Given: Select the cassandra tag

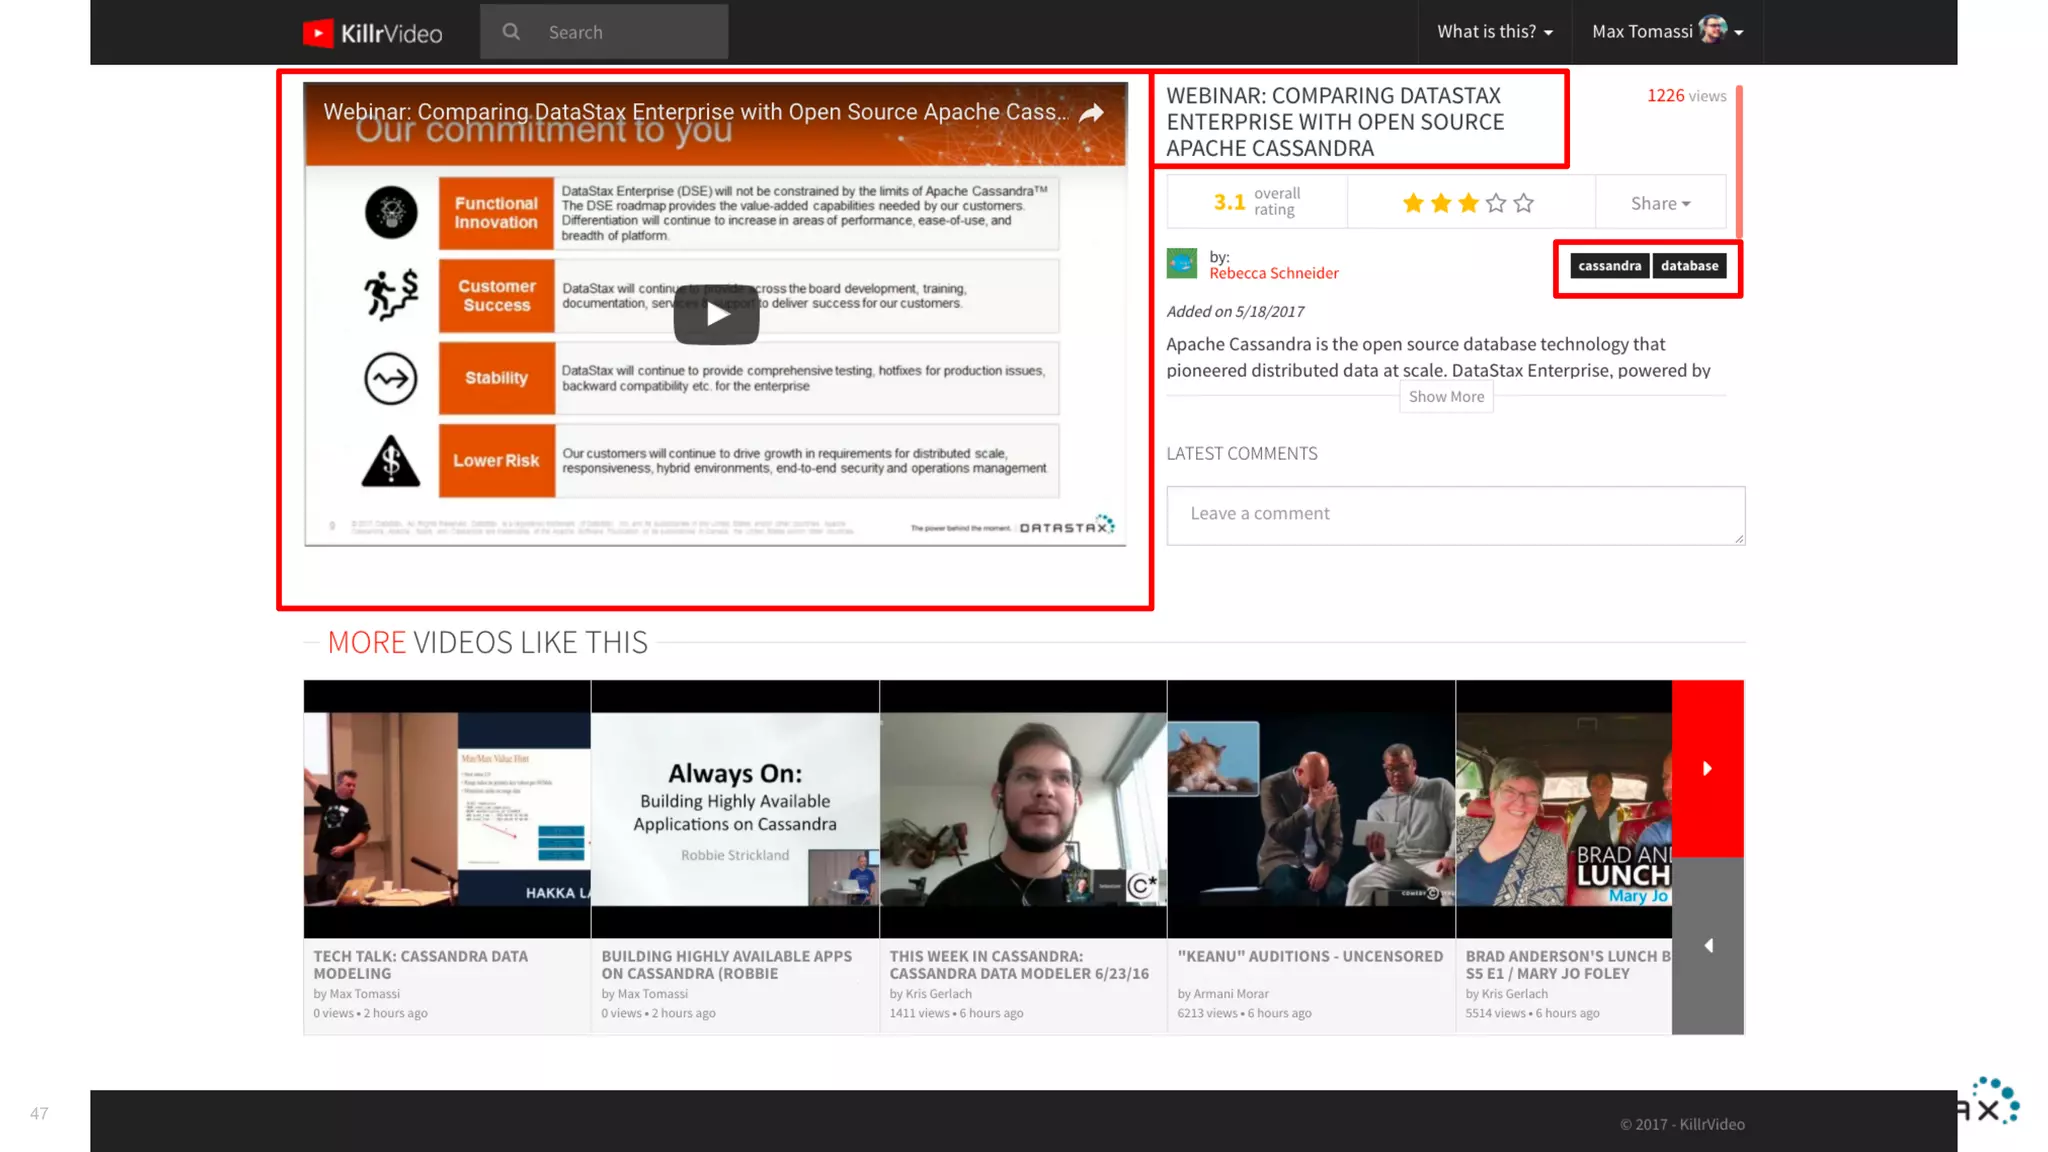Looking at the screenshot, I should pos(1609,266).
